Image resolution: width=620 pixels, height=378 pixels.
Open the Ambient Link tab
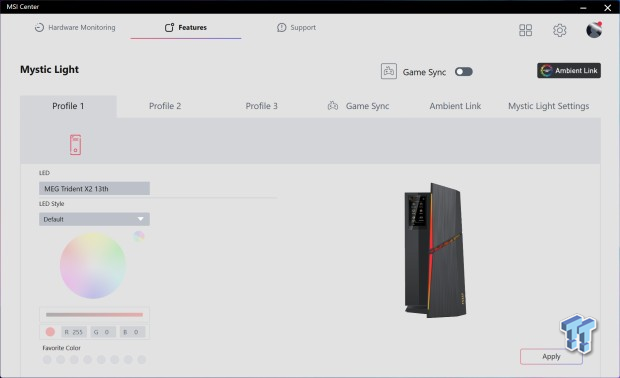click(455, 106)
